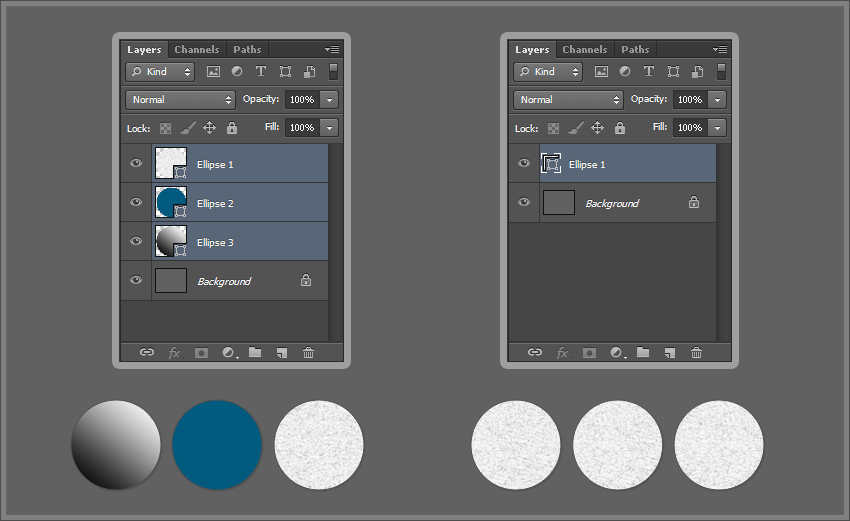Switch to Channels tab in left panel
This screenshot has width=850, height=521.
click(x=197, y=49)
